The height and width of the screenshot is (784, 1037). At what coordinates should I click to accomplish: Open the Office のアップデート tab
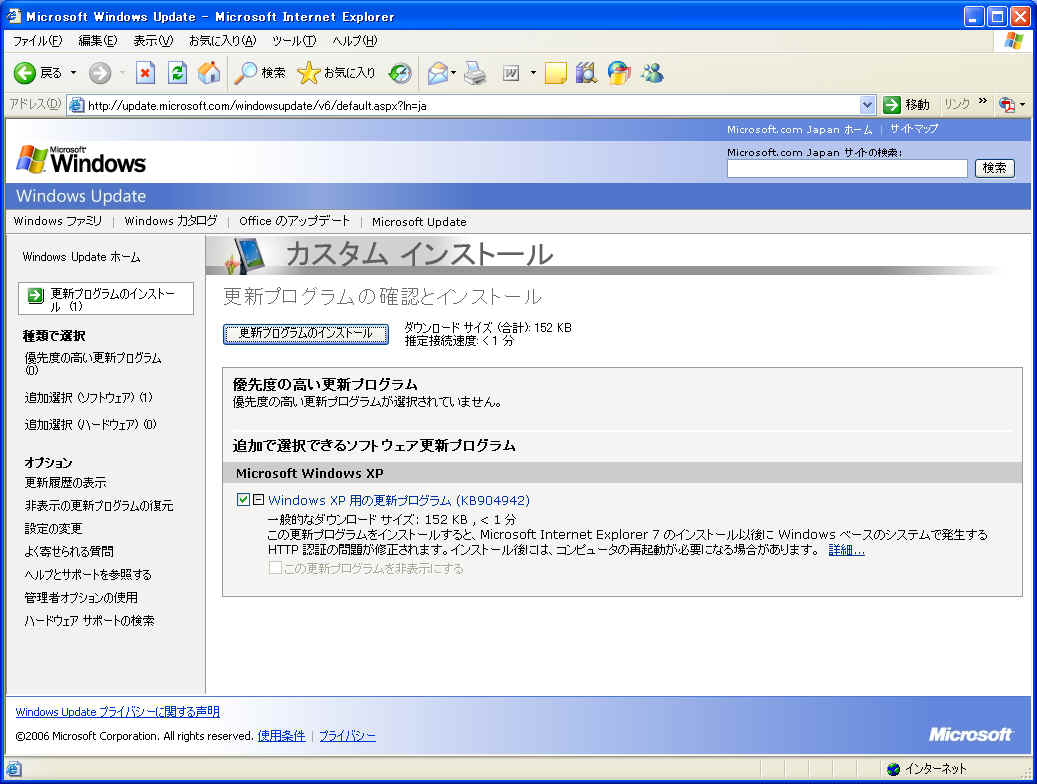coord(294,221)
